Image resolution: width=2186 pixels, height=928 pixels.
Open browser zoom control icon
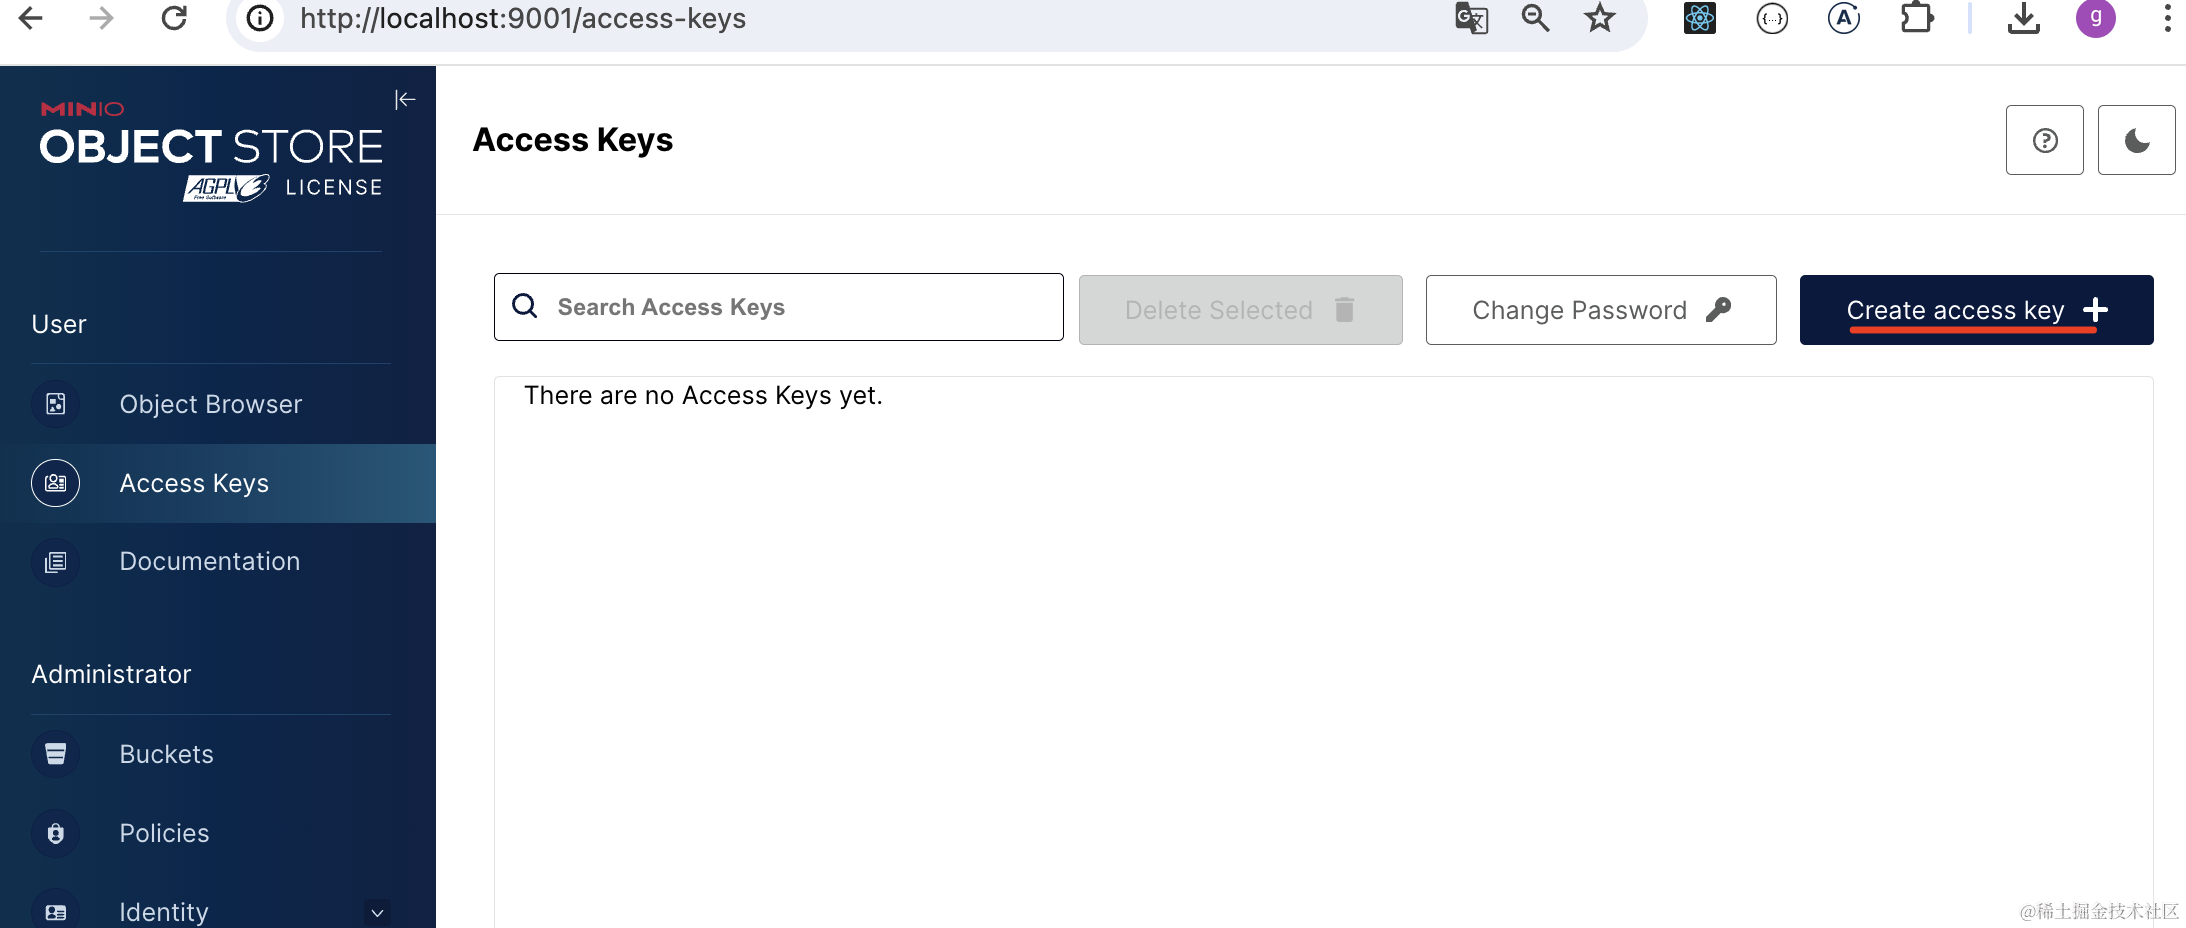pos(1535,18)
